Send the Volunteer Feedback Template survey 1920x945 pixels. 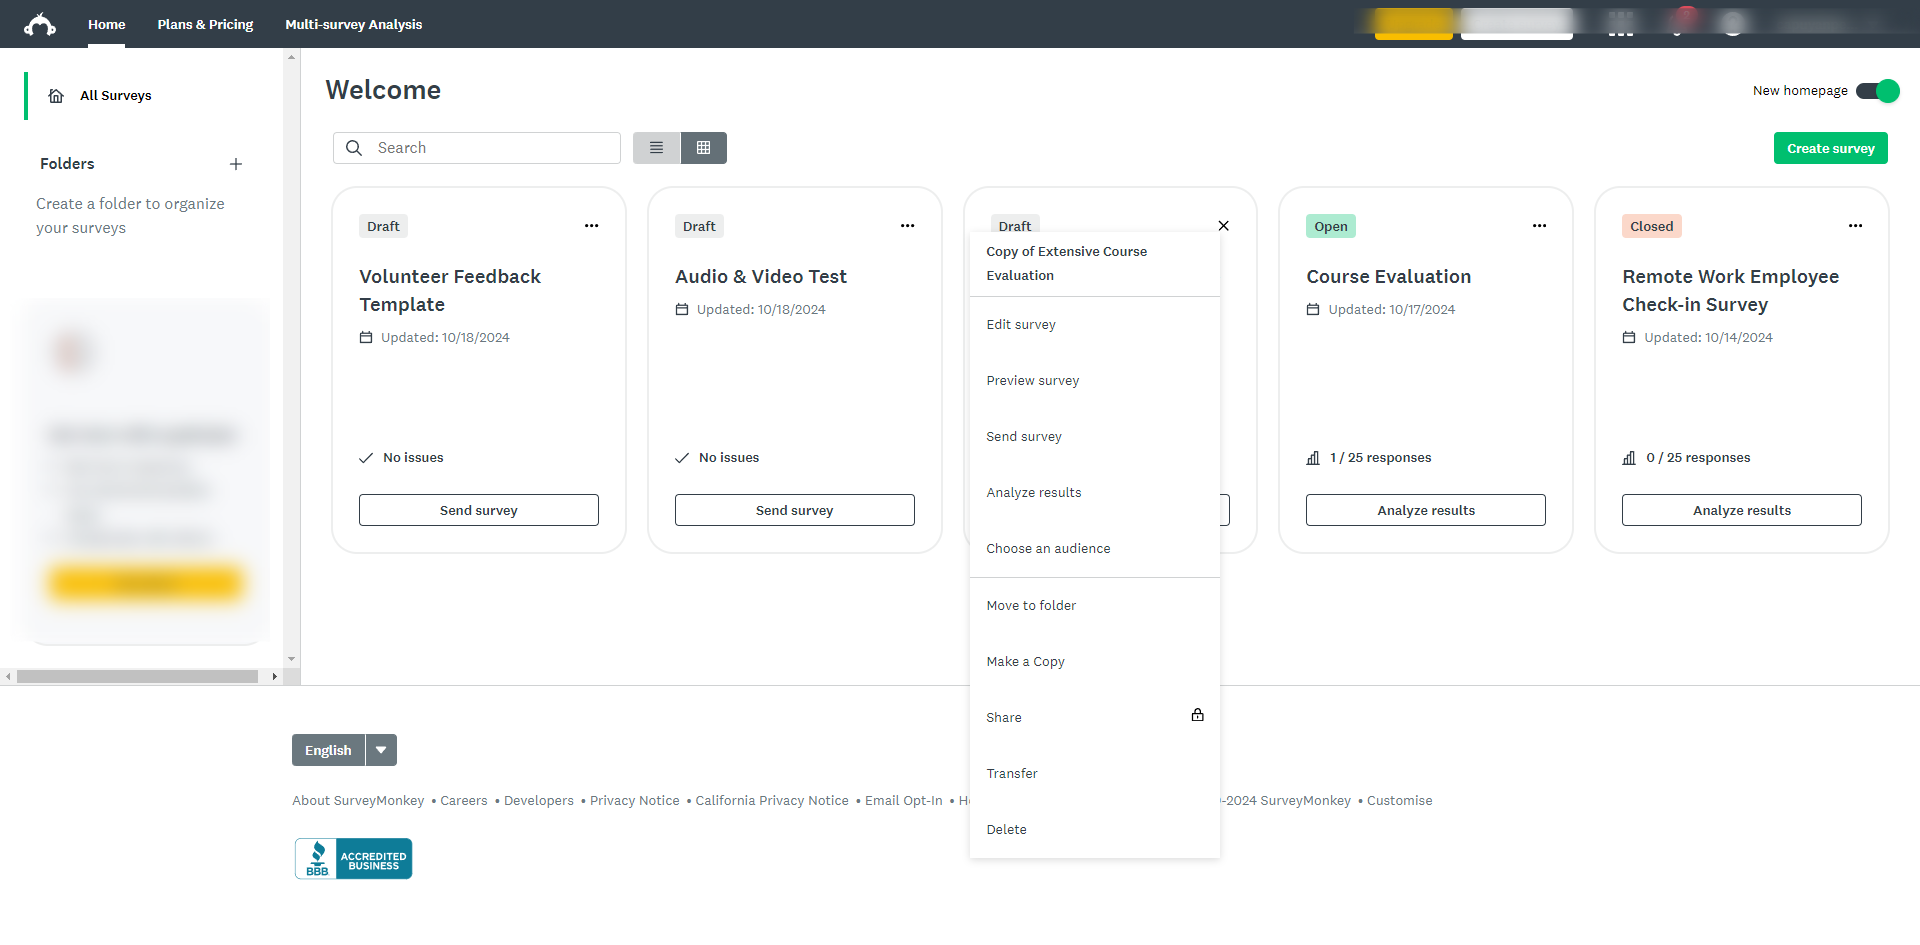tap(479, 510)
